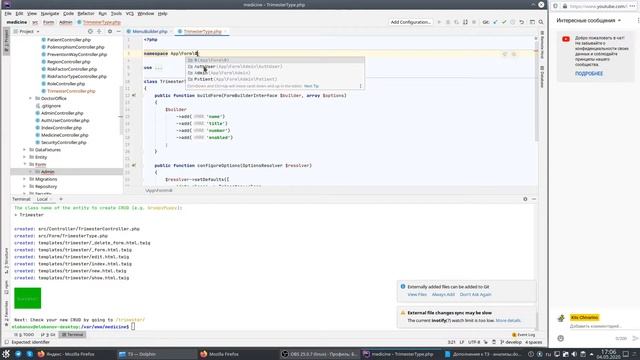Open the Database side tool window
This screenshot has width=640, height=360.
coord(542,76)
